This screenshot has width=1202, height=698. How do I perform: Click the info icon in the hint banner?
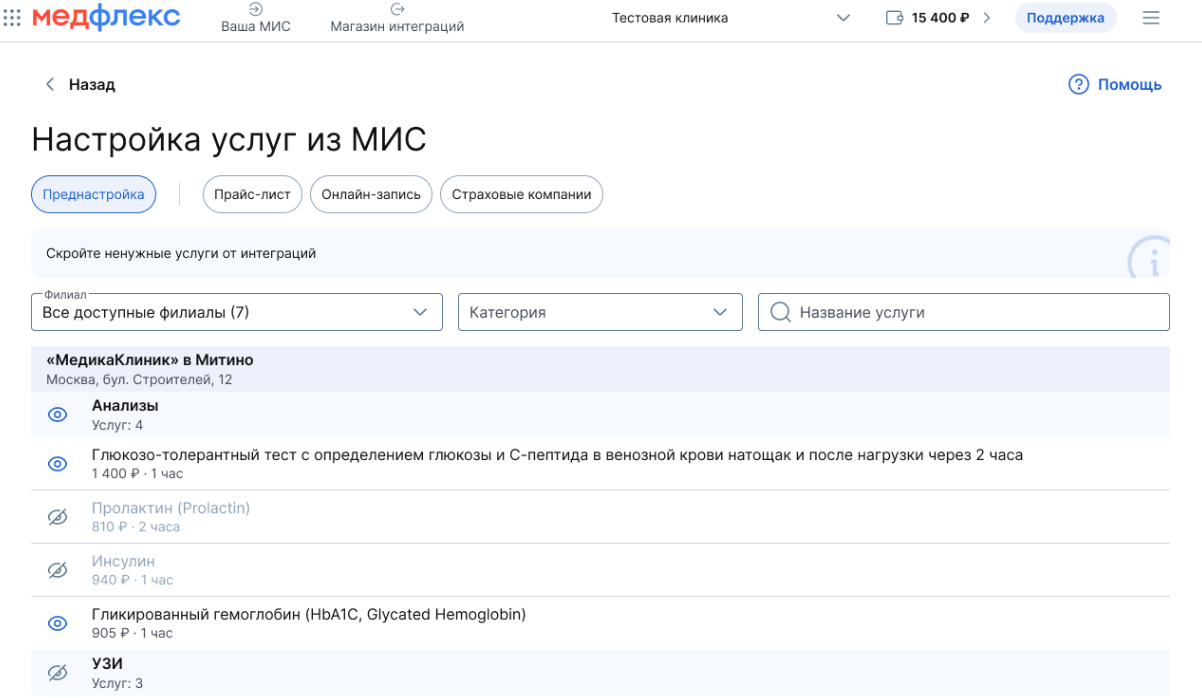(x=1150, y=259)
